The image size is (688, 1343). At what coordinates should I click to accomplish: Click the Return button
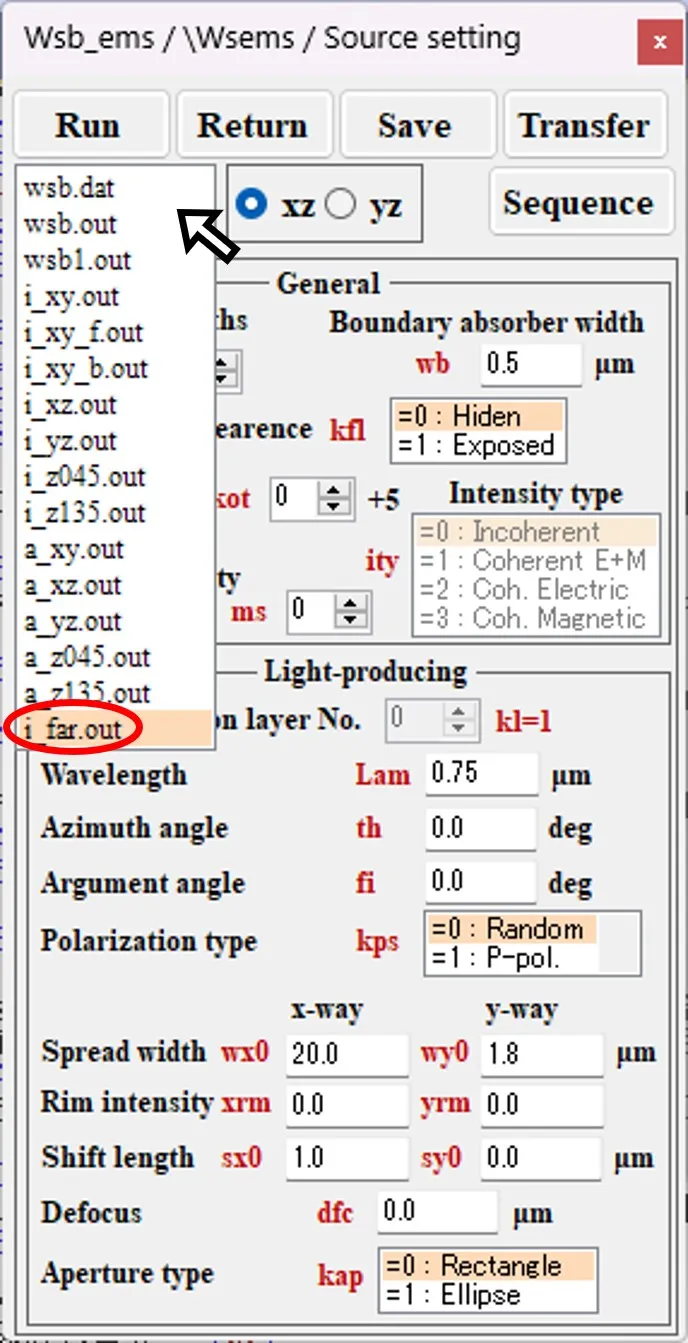coord(252,125)
